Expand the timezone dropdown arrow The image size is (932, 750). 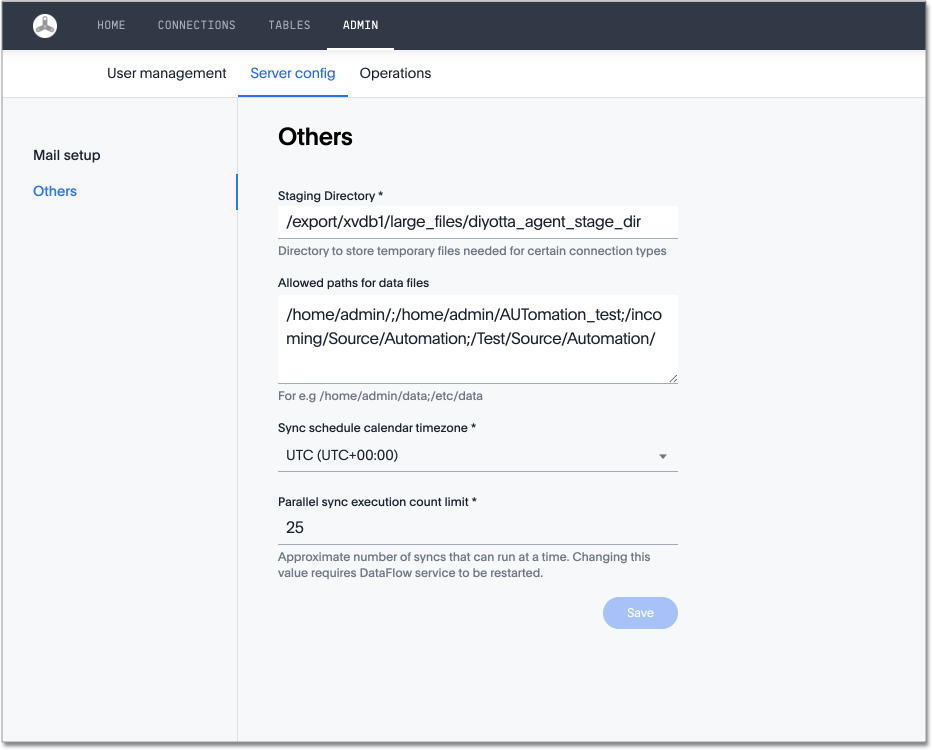[x=662, y=457]
